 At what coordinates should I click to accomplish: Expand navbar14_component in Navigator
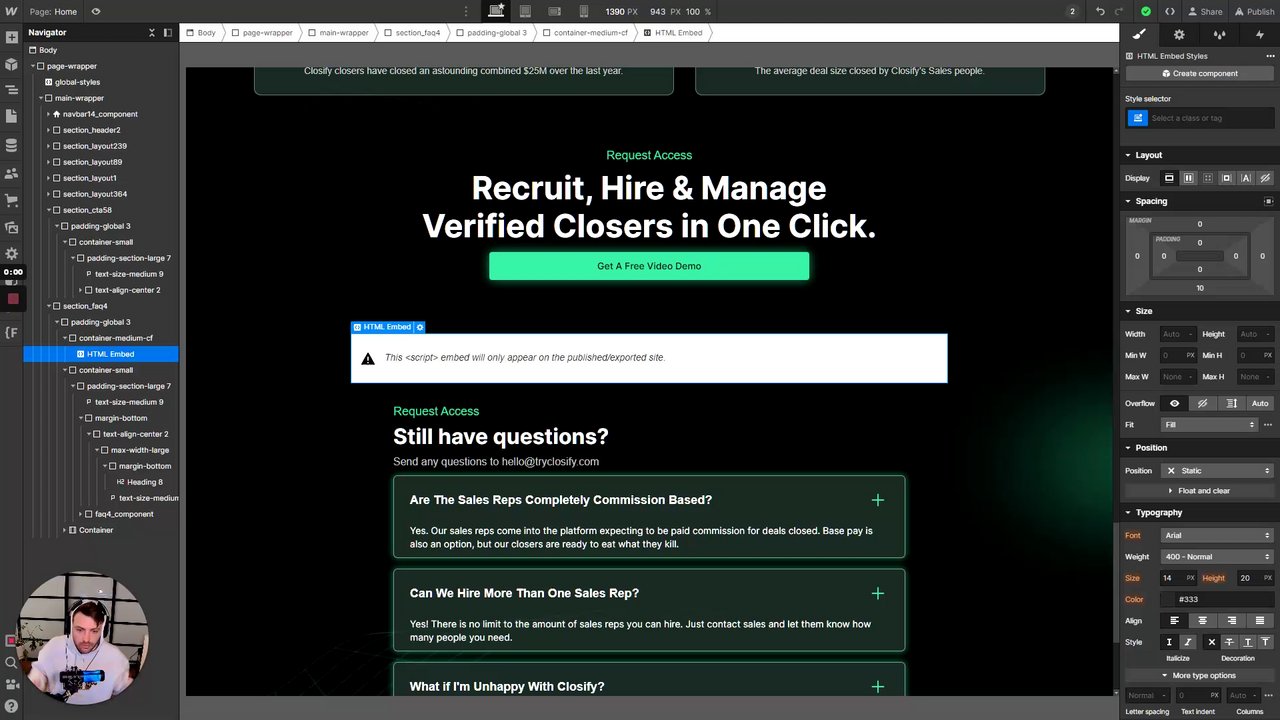click(48, 114)
